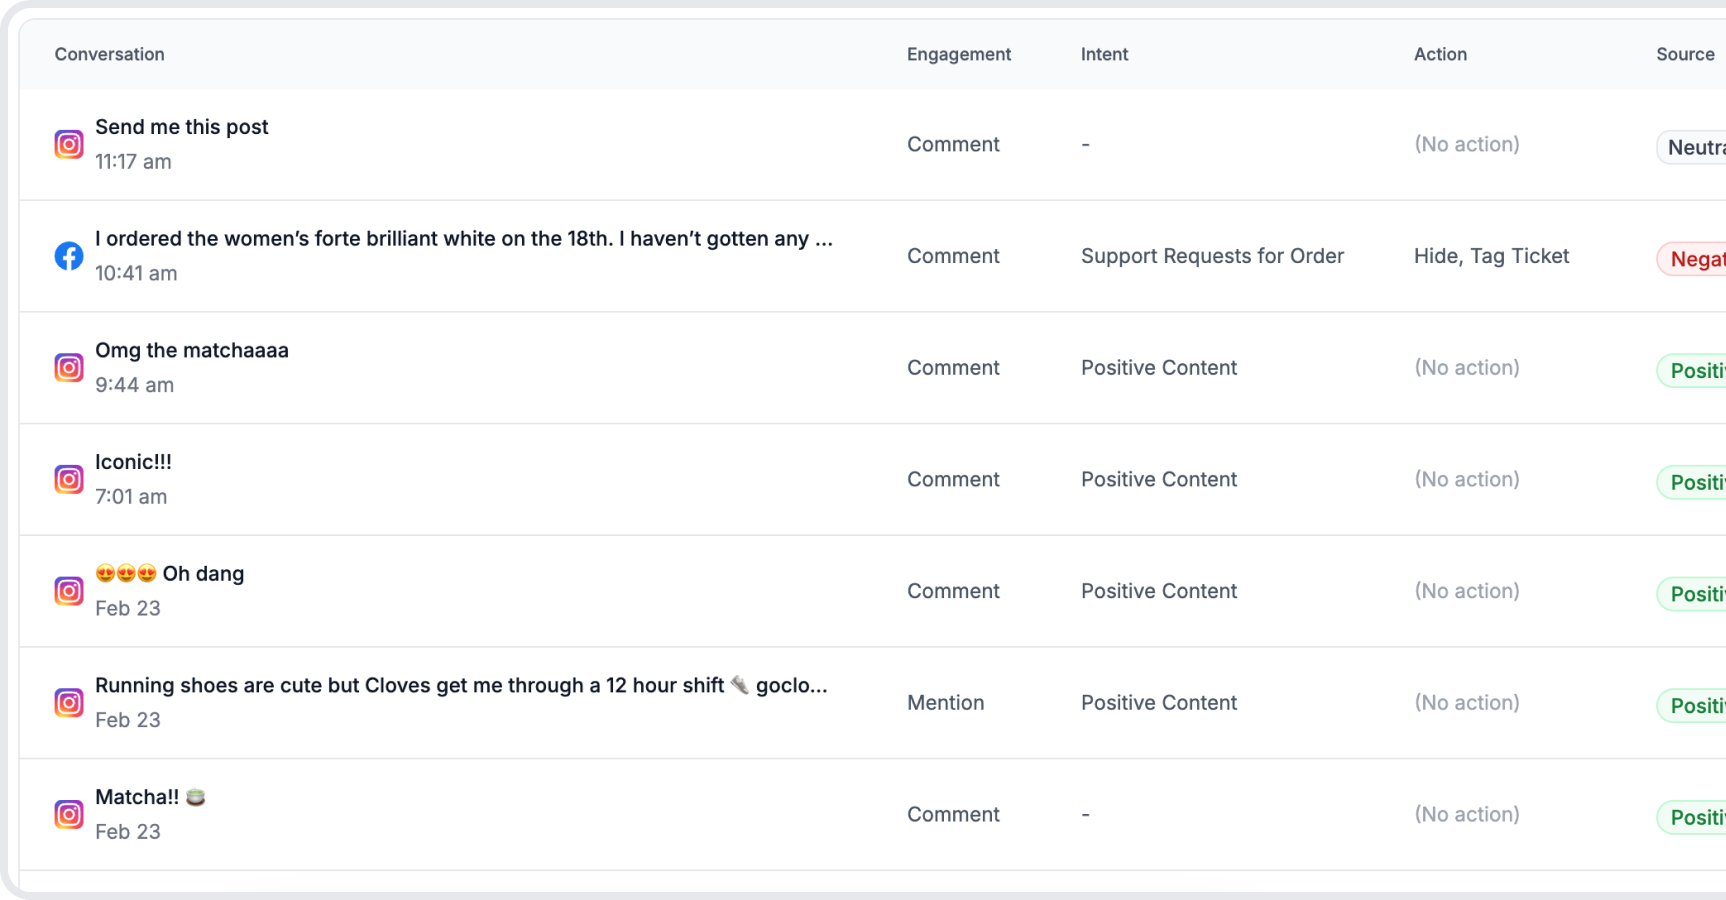Open the 'Send me this post' conversation

[181, 127]
